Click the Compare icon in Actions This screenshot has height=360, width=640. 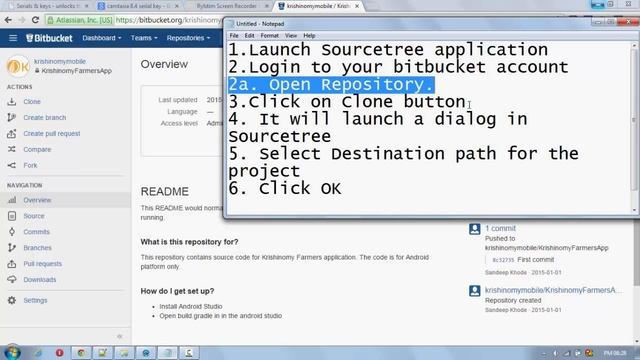point(11,149)
